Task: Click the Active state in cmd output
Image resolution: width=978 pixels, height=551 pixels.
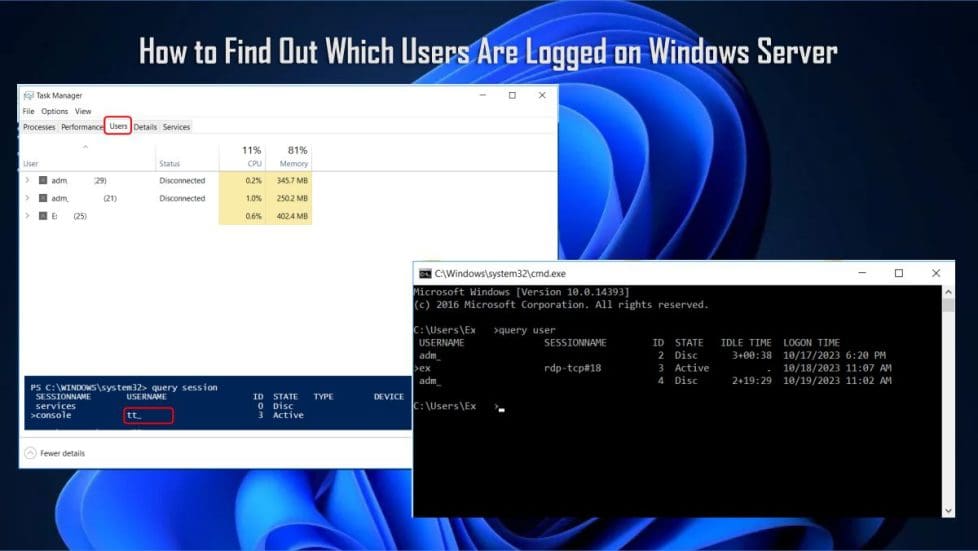Action: (x=692, y=368)
